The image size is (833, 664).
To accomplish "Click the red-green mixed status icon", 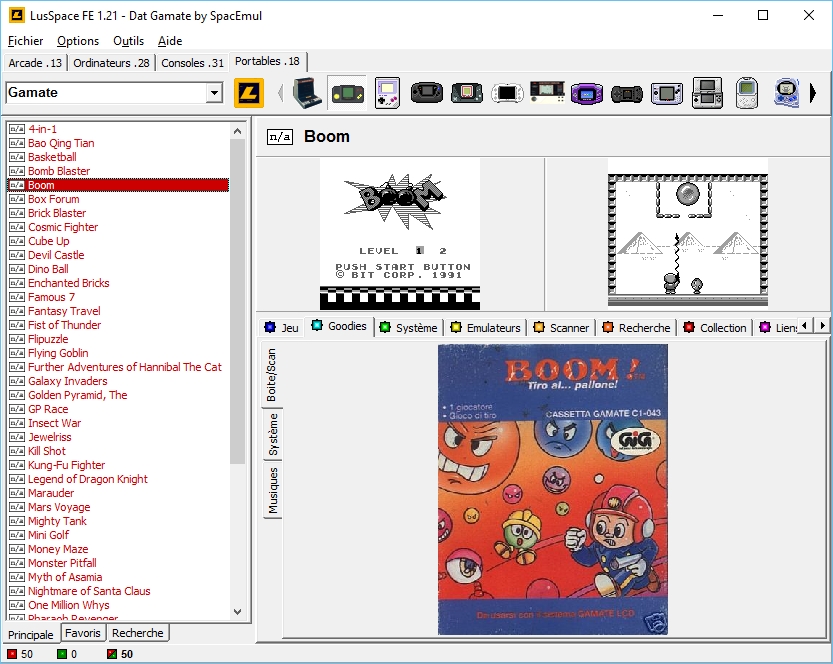I will [x=112, y=654].
